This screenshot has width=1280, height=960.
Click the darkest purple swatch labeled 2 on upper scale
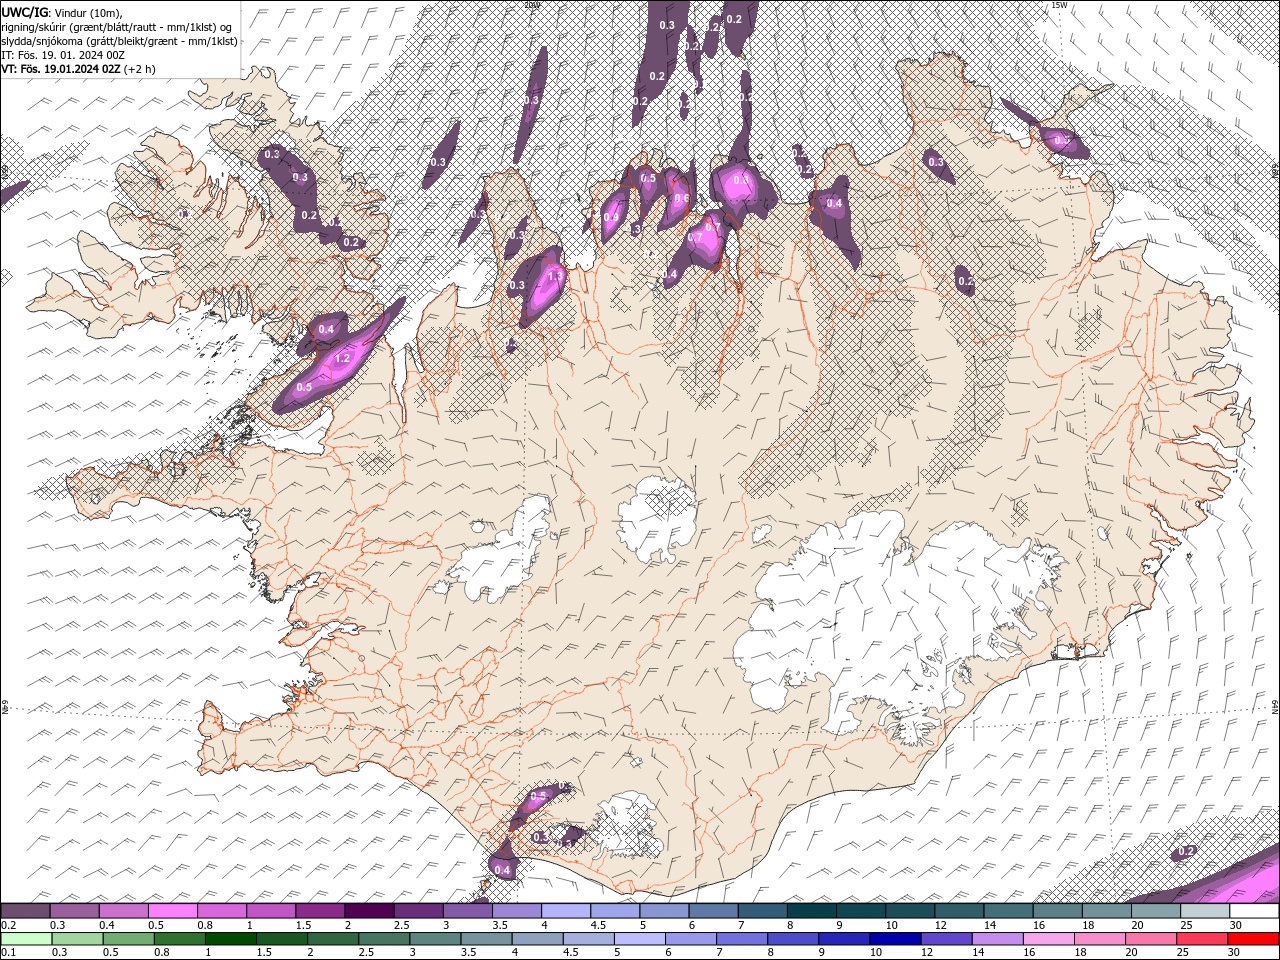click(369, 911)
